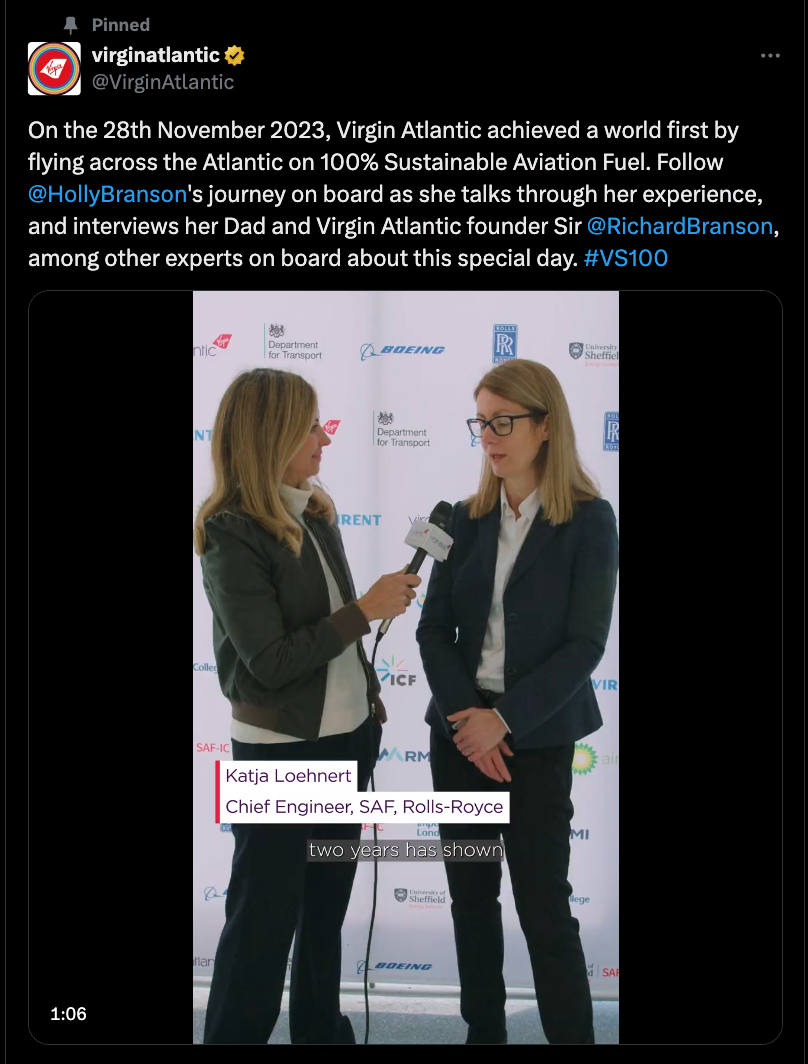Click the gold verified badge
The height and width of the screenshot is (1064, 808).
coord(234,55)
